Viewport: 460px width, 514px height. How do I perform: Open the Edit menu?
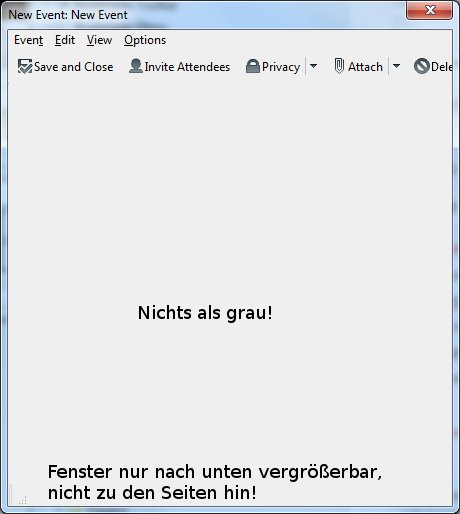pyautogui.click(x=65, y=40)
